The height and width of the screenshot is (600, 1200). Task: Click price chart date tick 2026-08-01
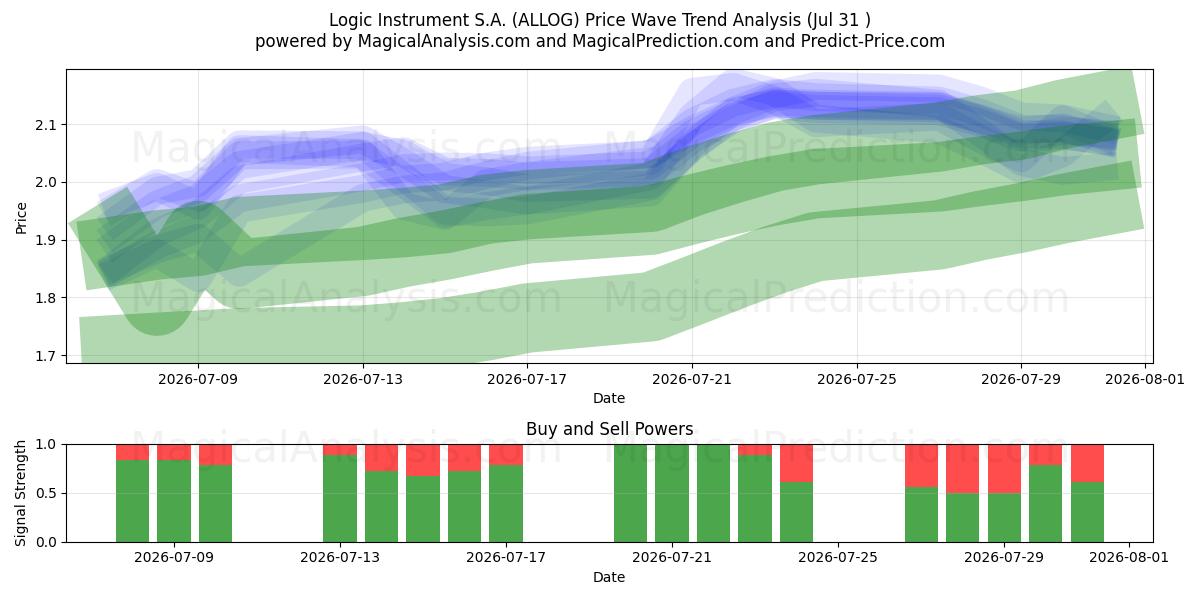click(x=1145, y=379)
